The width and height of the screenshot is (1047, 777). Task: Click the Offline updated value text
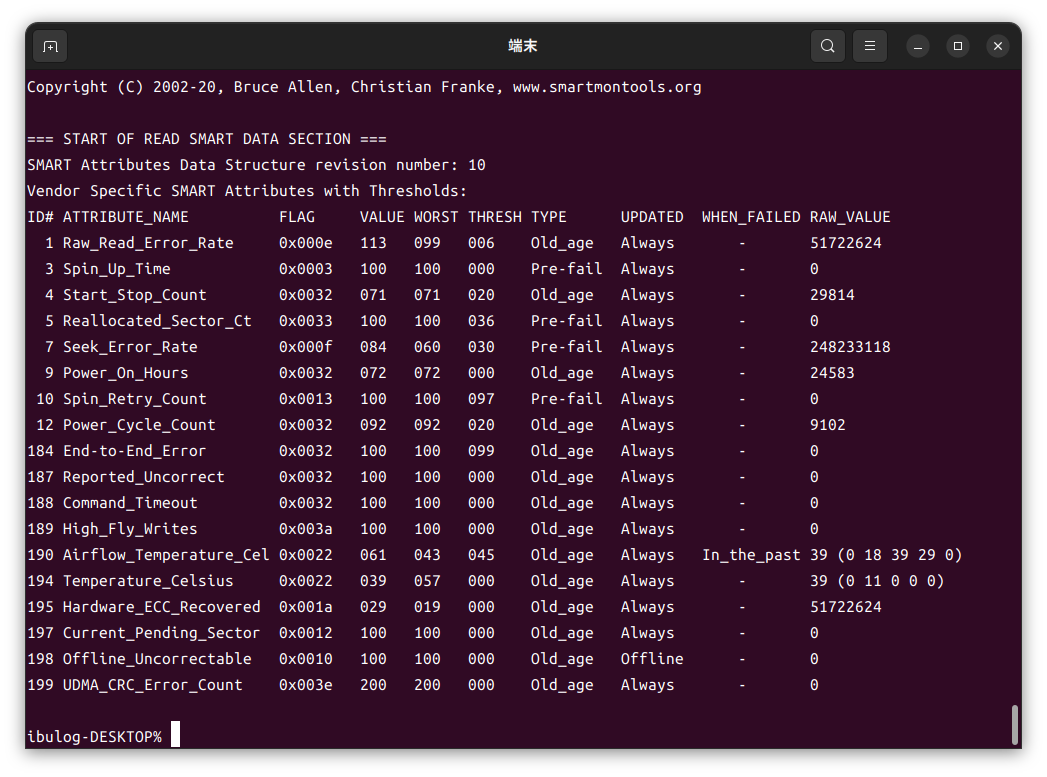point(651,659)
